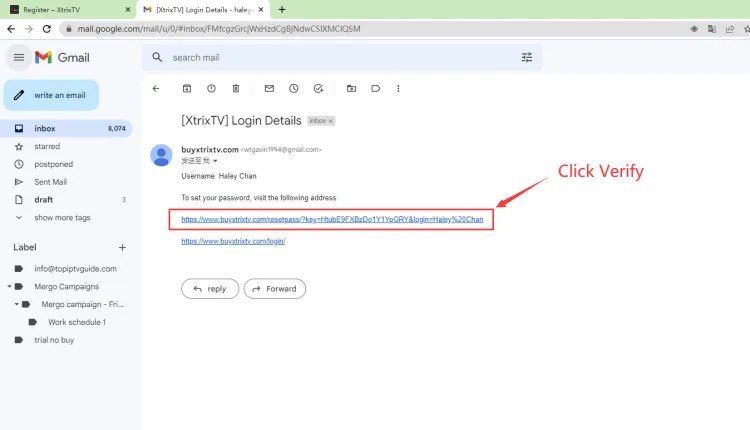Open the Gmail main menu hamburger icon
Viewport: 750px width, 430px height.
(19, 57)
